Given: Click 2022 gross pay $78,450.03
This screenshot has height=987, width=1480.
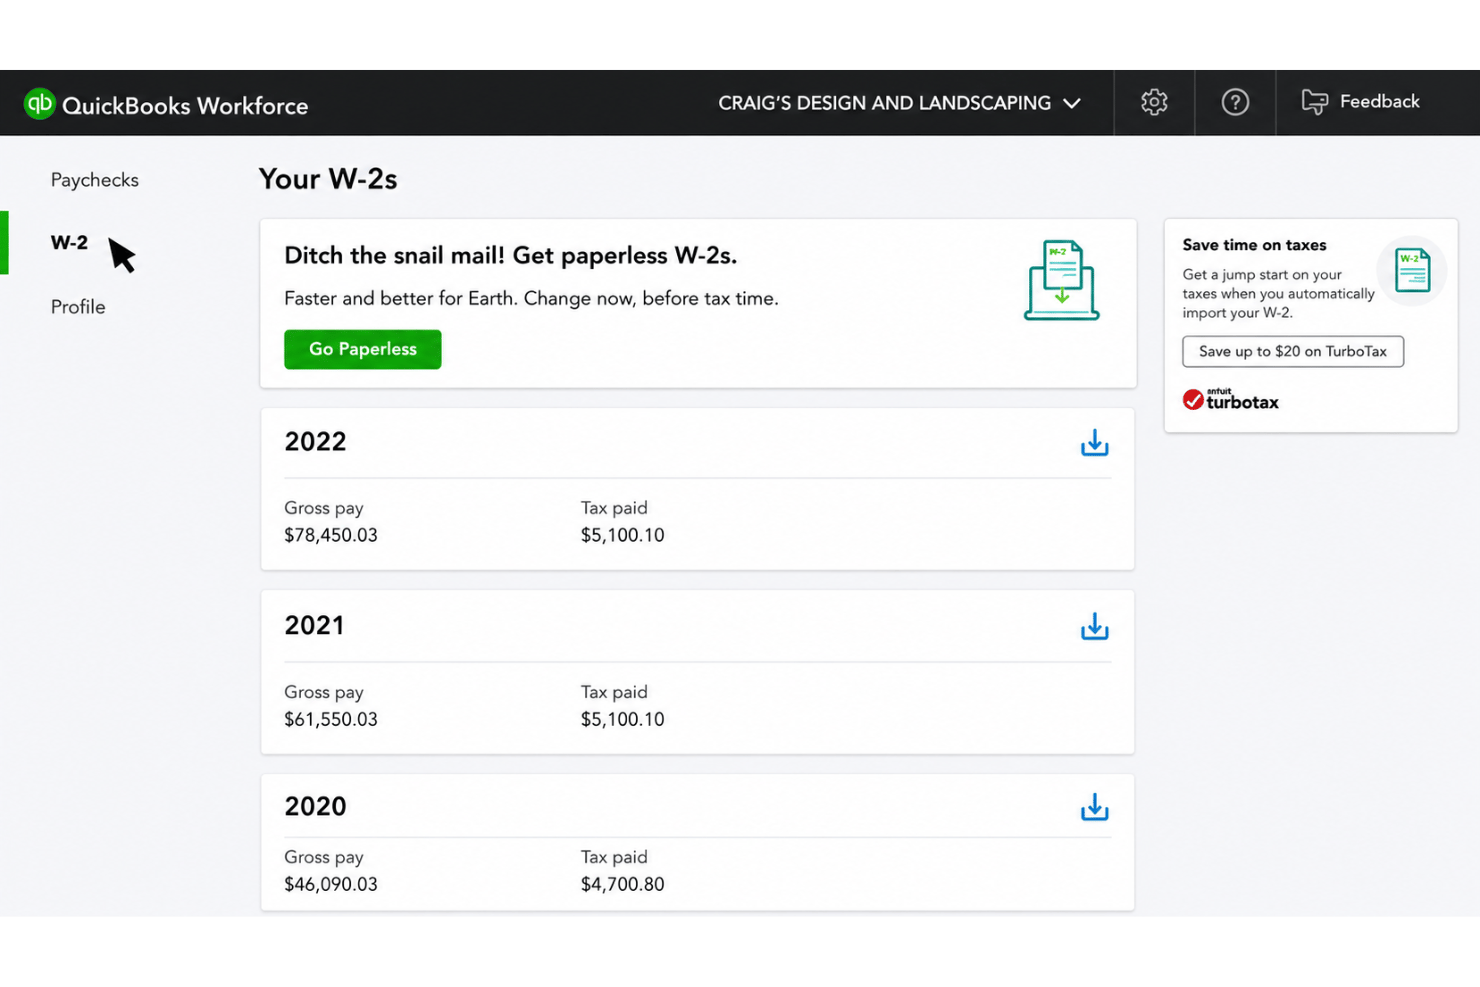Looking at the screenshot, I should [331, 535].
